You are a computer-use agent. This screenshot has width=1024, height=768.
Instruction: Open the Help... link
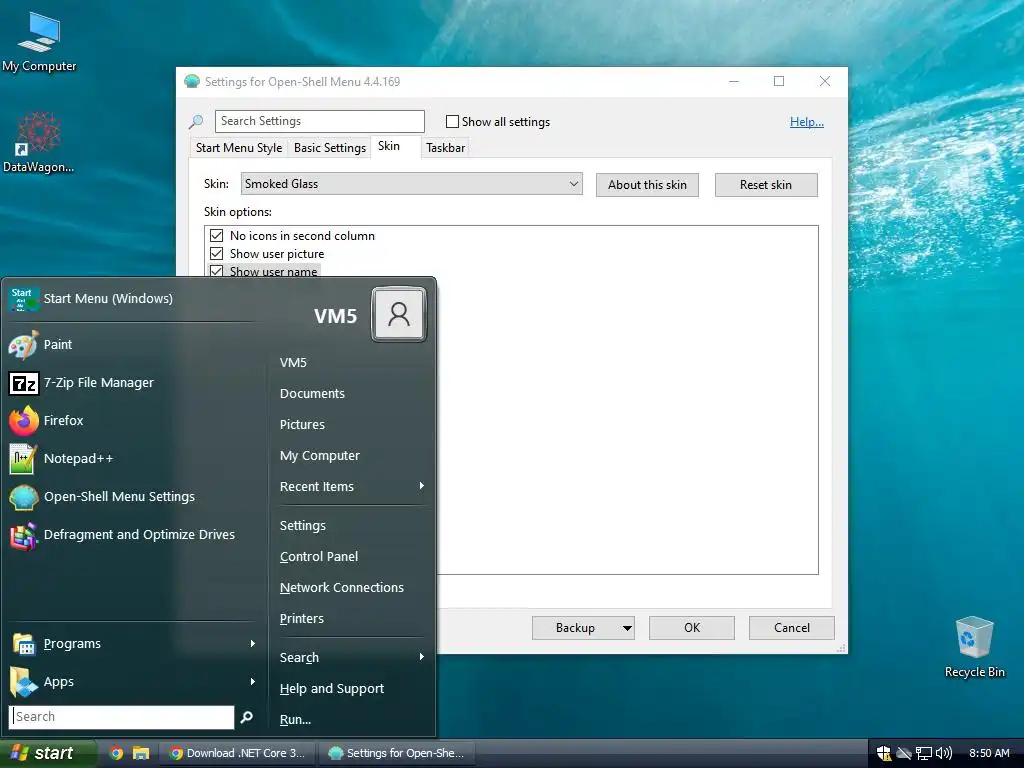(807, 122)
